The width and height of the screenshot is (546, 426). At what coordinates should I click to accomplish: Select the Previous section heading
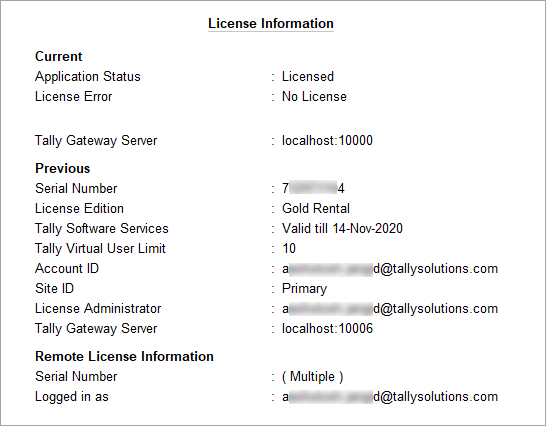(x=63, y=168)
